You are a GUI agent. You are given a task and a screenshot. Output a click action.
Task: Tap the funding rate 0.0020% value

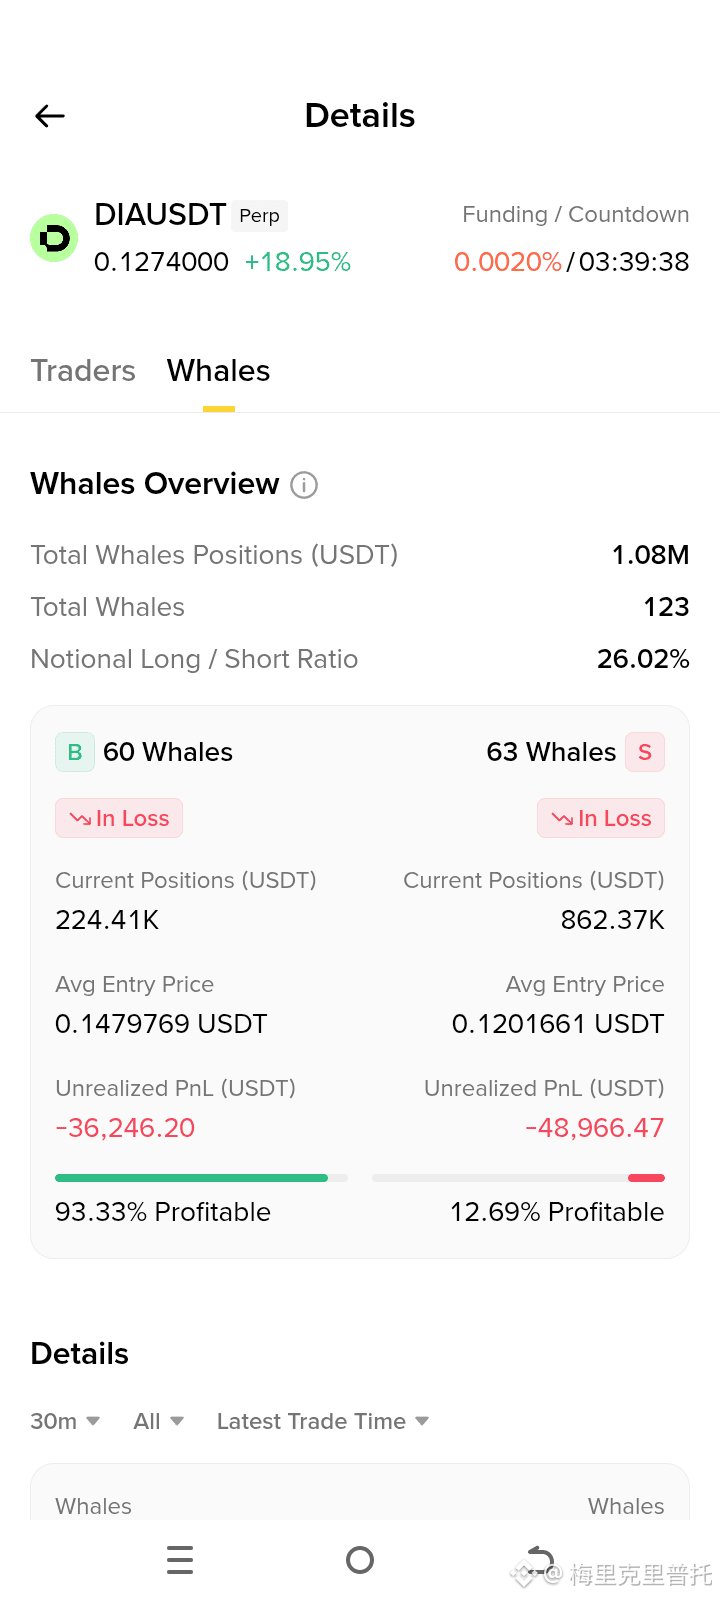coord(508,262)
